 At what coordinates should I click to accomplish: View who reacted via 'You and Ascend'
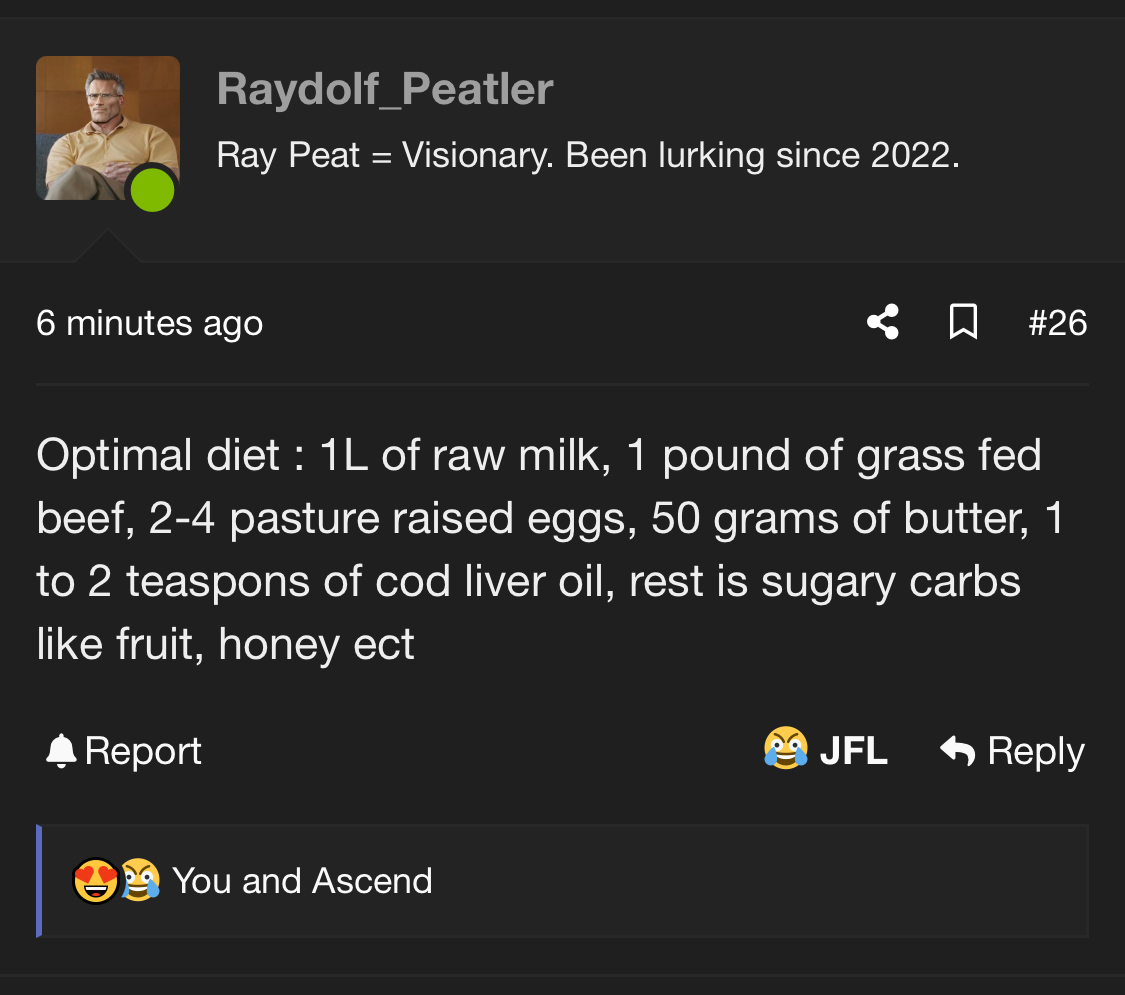click(302, 880)
